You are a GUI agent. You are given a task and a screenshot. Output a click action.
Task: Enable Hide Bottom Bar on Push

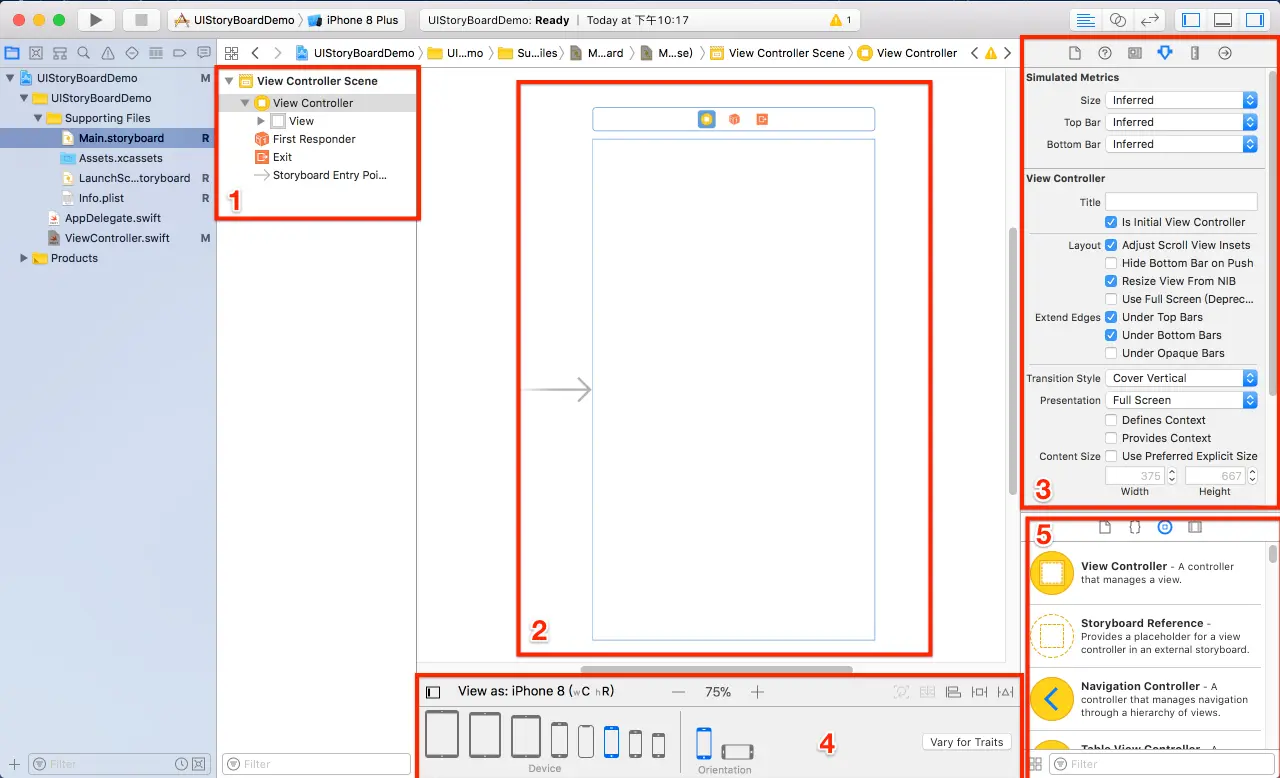point(1111,263)
